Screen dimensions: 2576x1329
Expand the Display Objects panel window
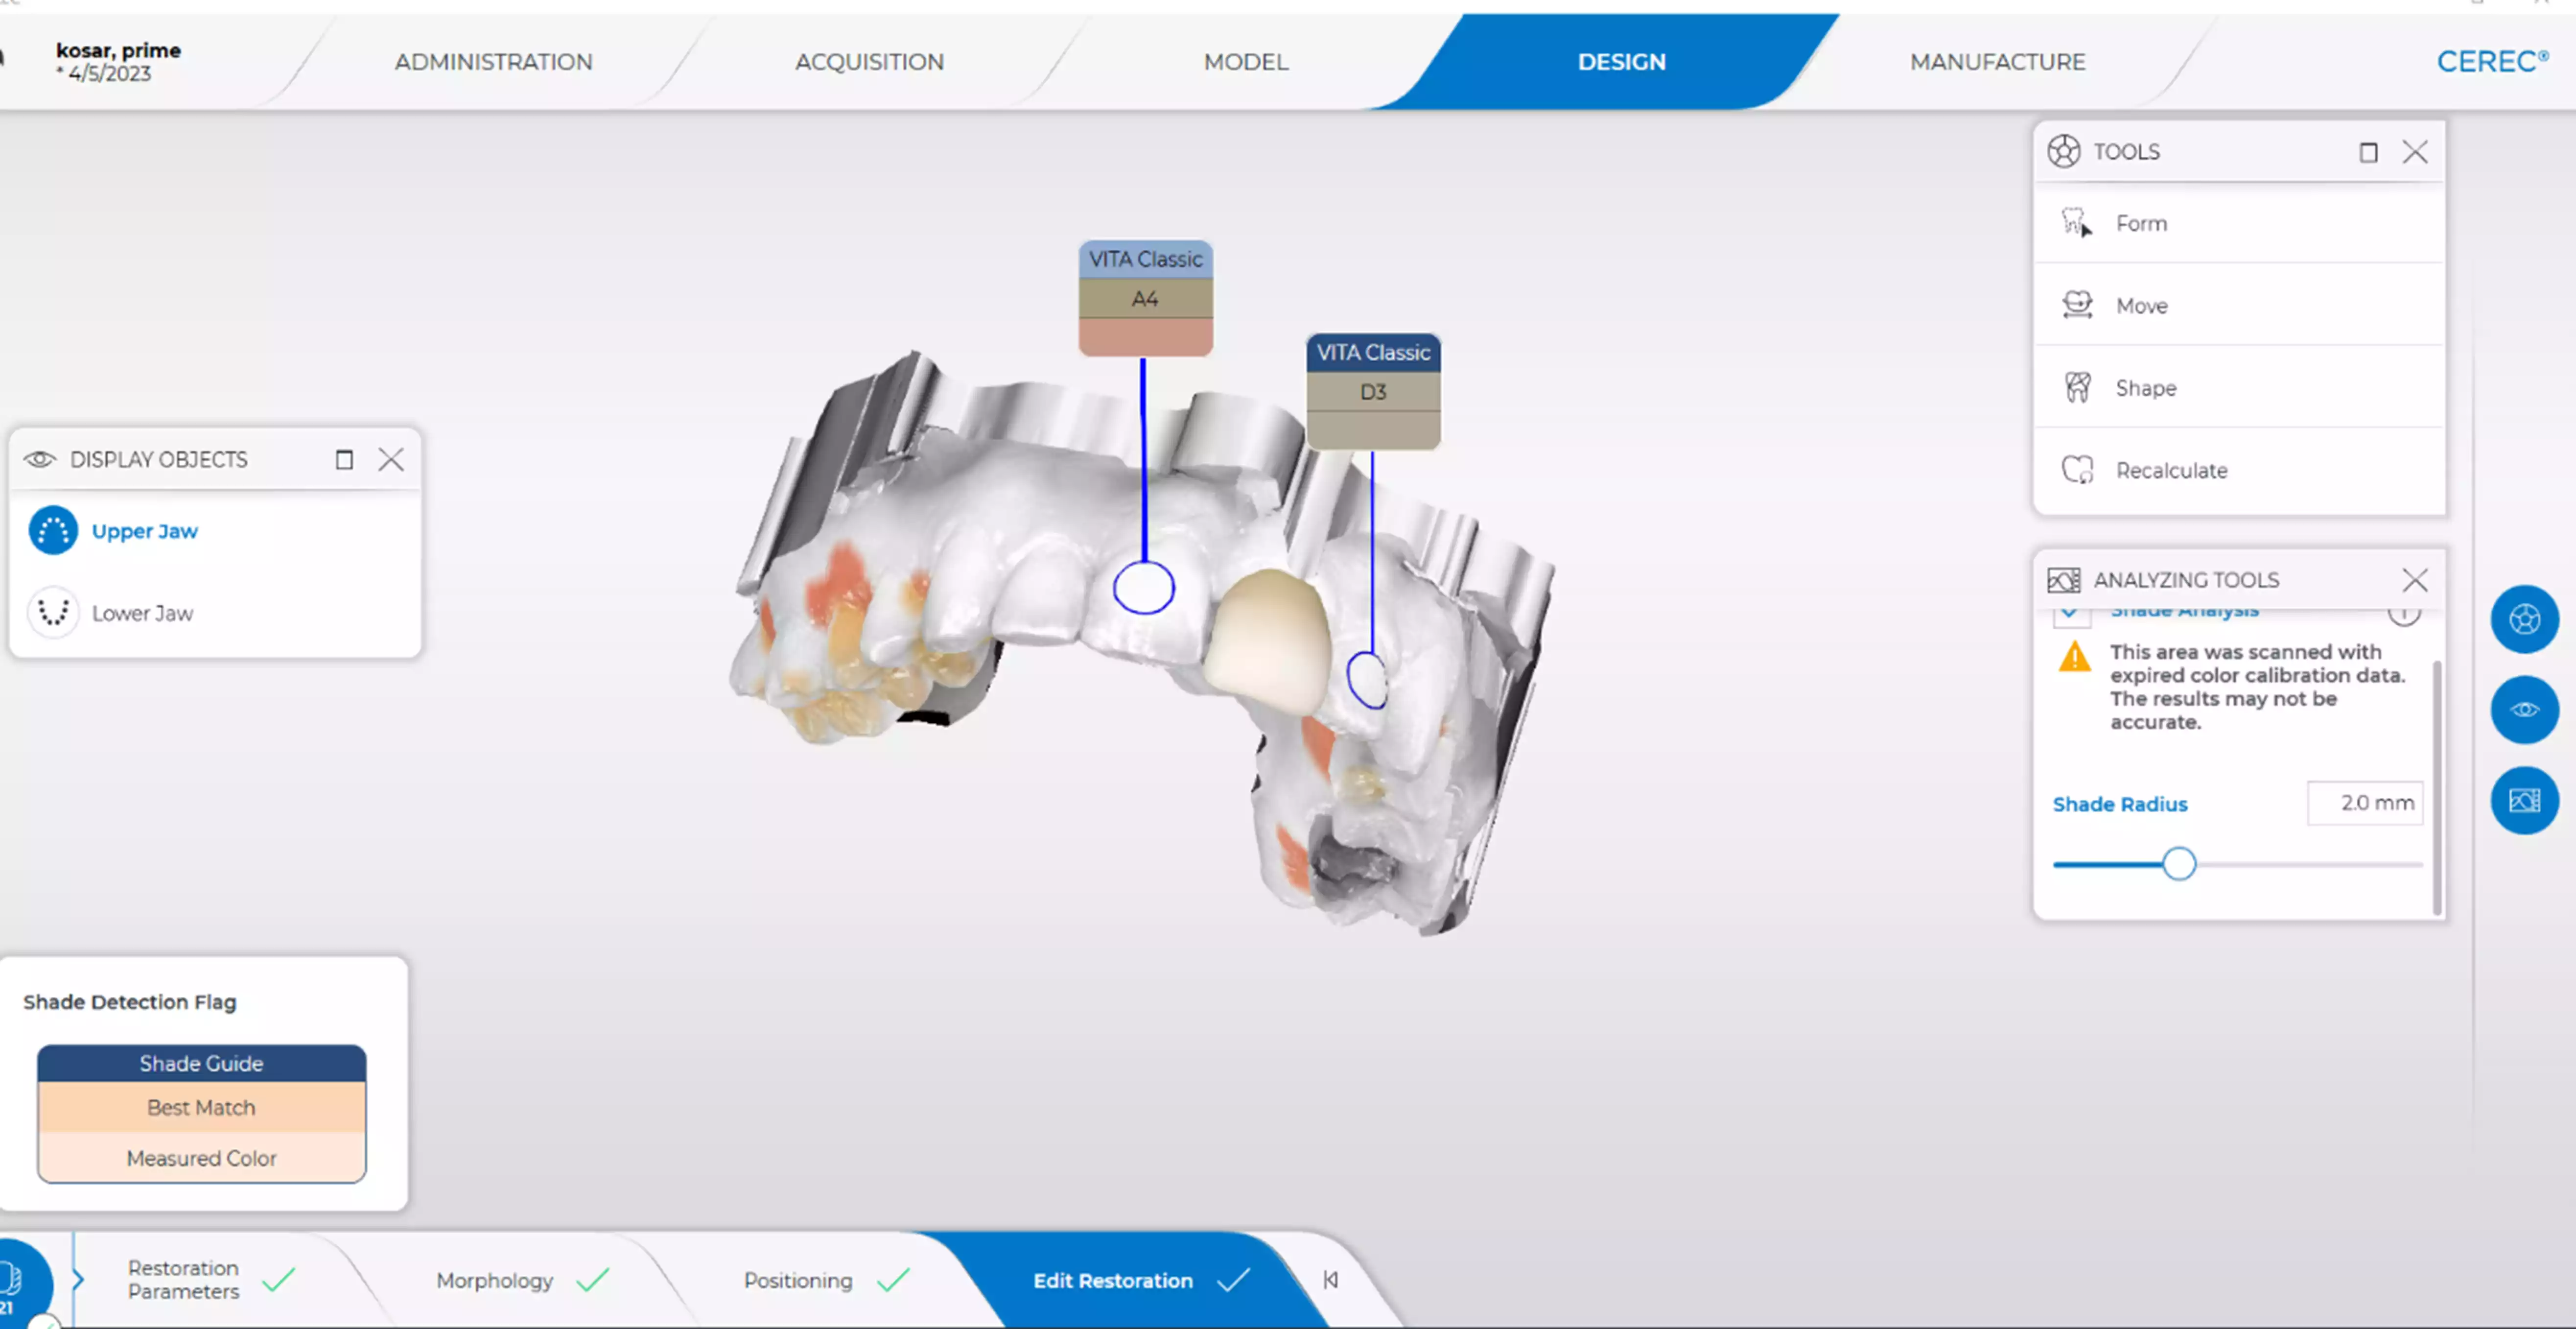tap(344, 460)
